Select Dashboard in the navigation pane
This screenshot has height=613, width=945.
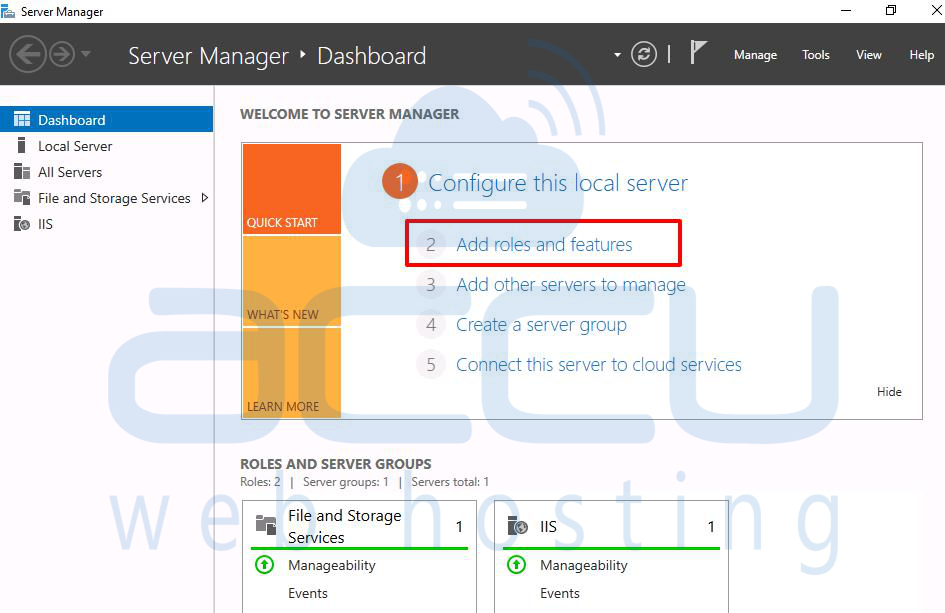point(107,119)
